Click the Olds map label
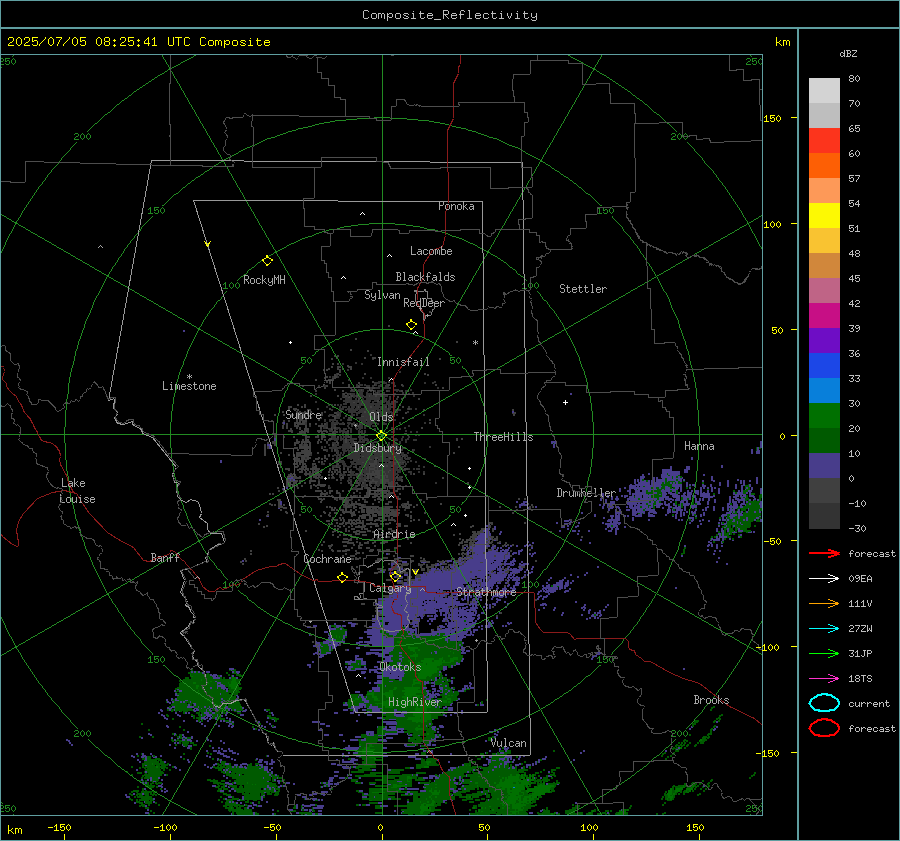Viewport: 900px width, 841px height. 381,417
